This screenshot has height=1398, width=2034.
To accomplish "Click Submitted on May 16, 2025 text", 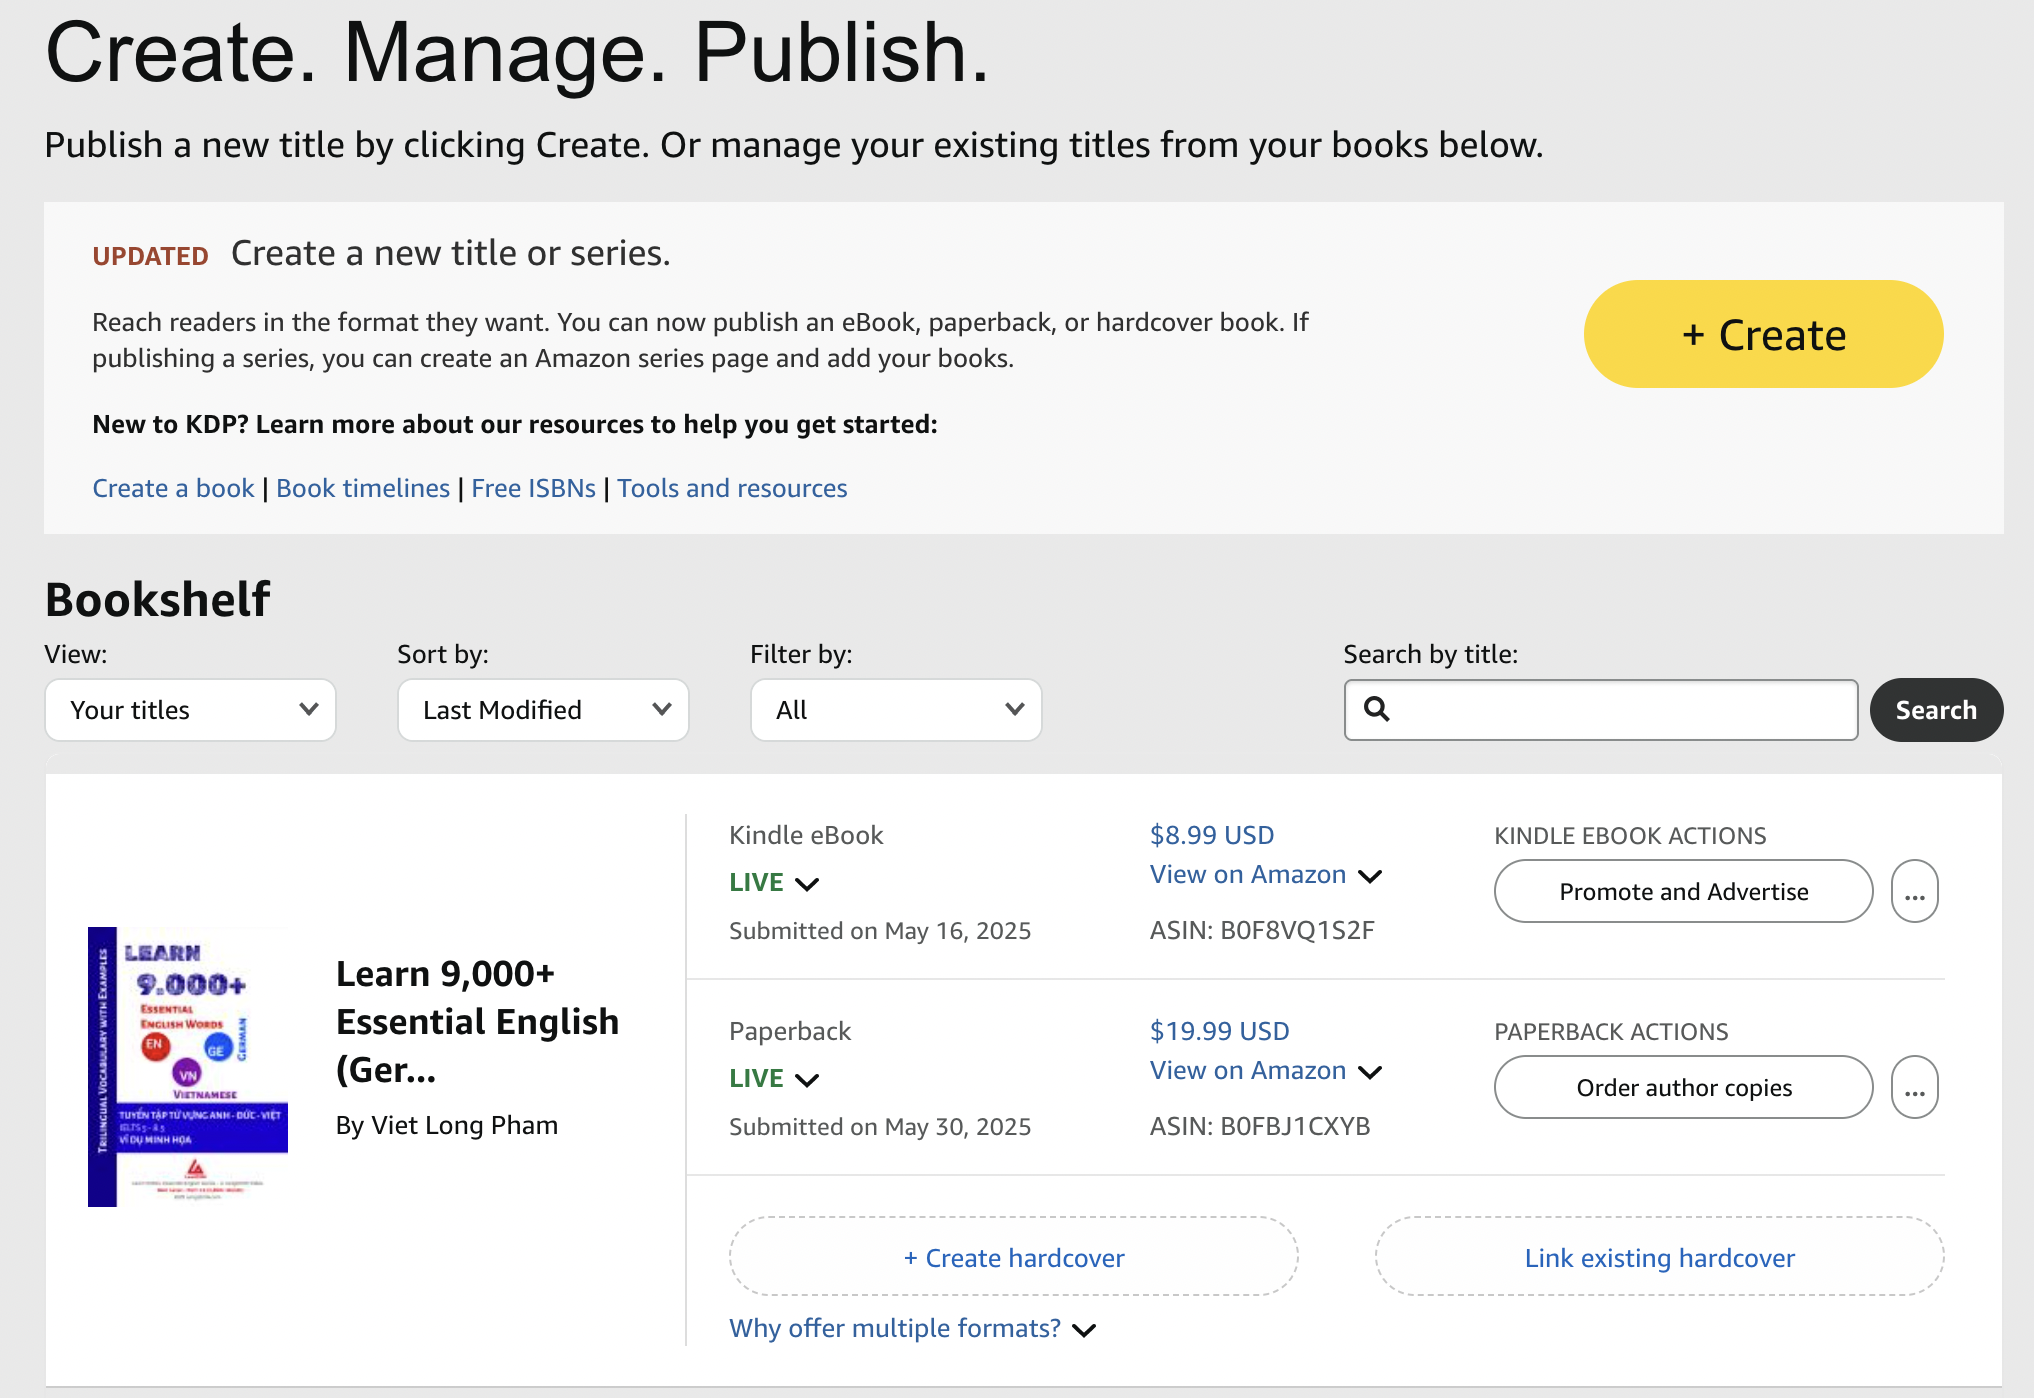I will 880,931.
